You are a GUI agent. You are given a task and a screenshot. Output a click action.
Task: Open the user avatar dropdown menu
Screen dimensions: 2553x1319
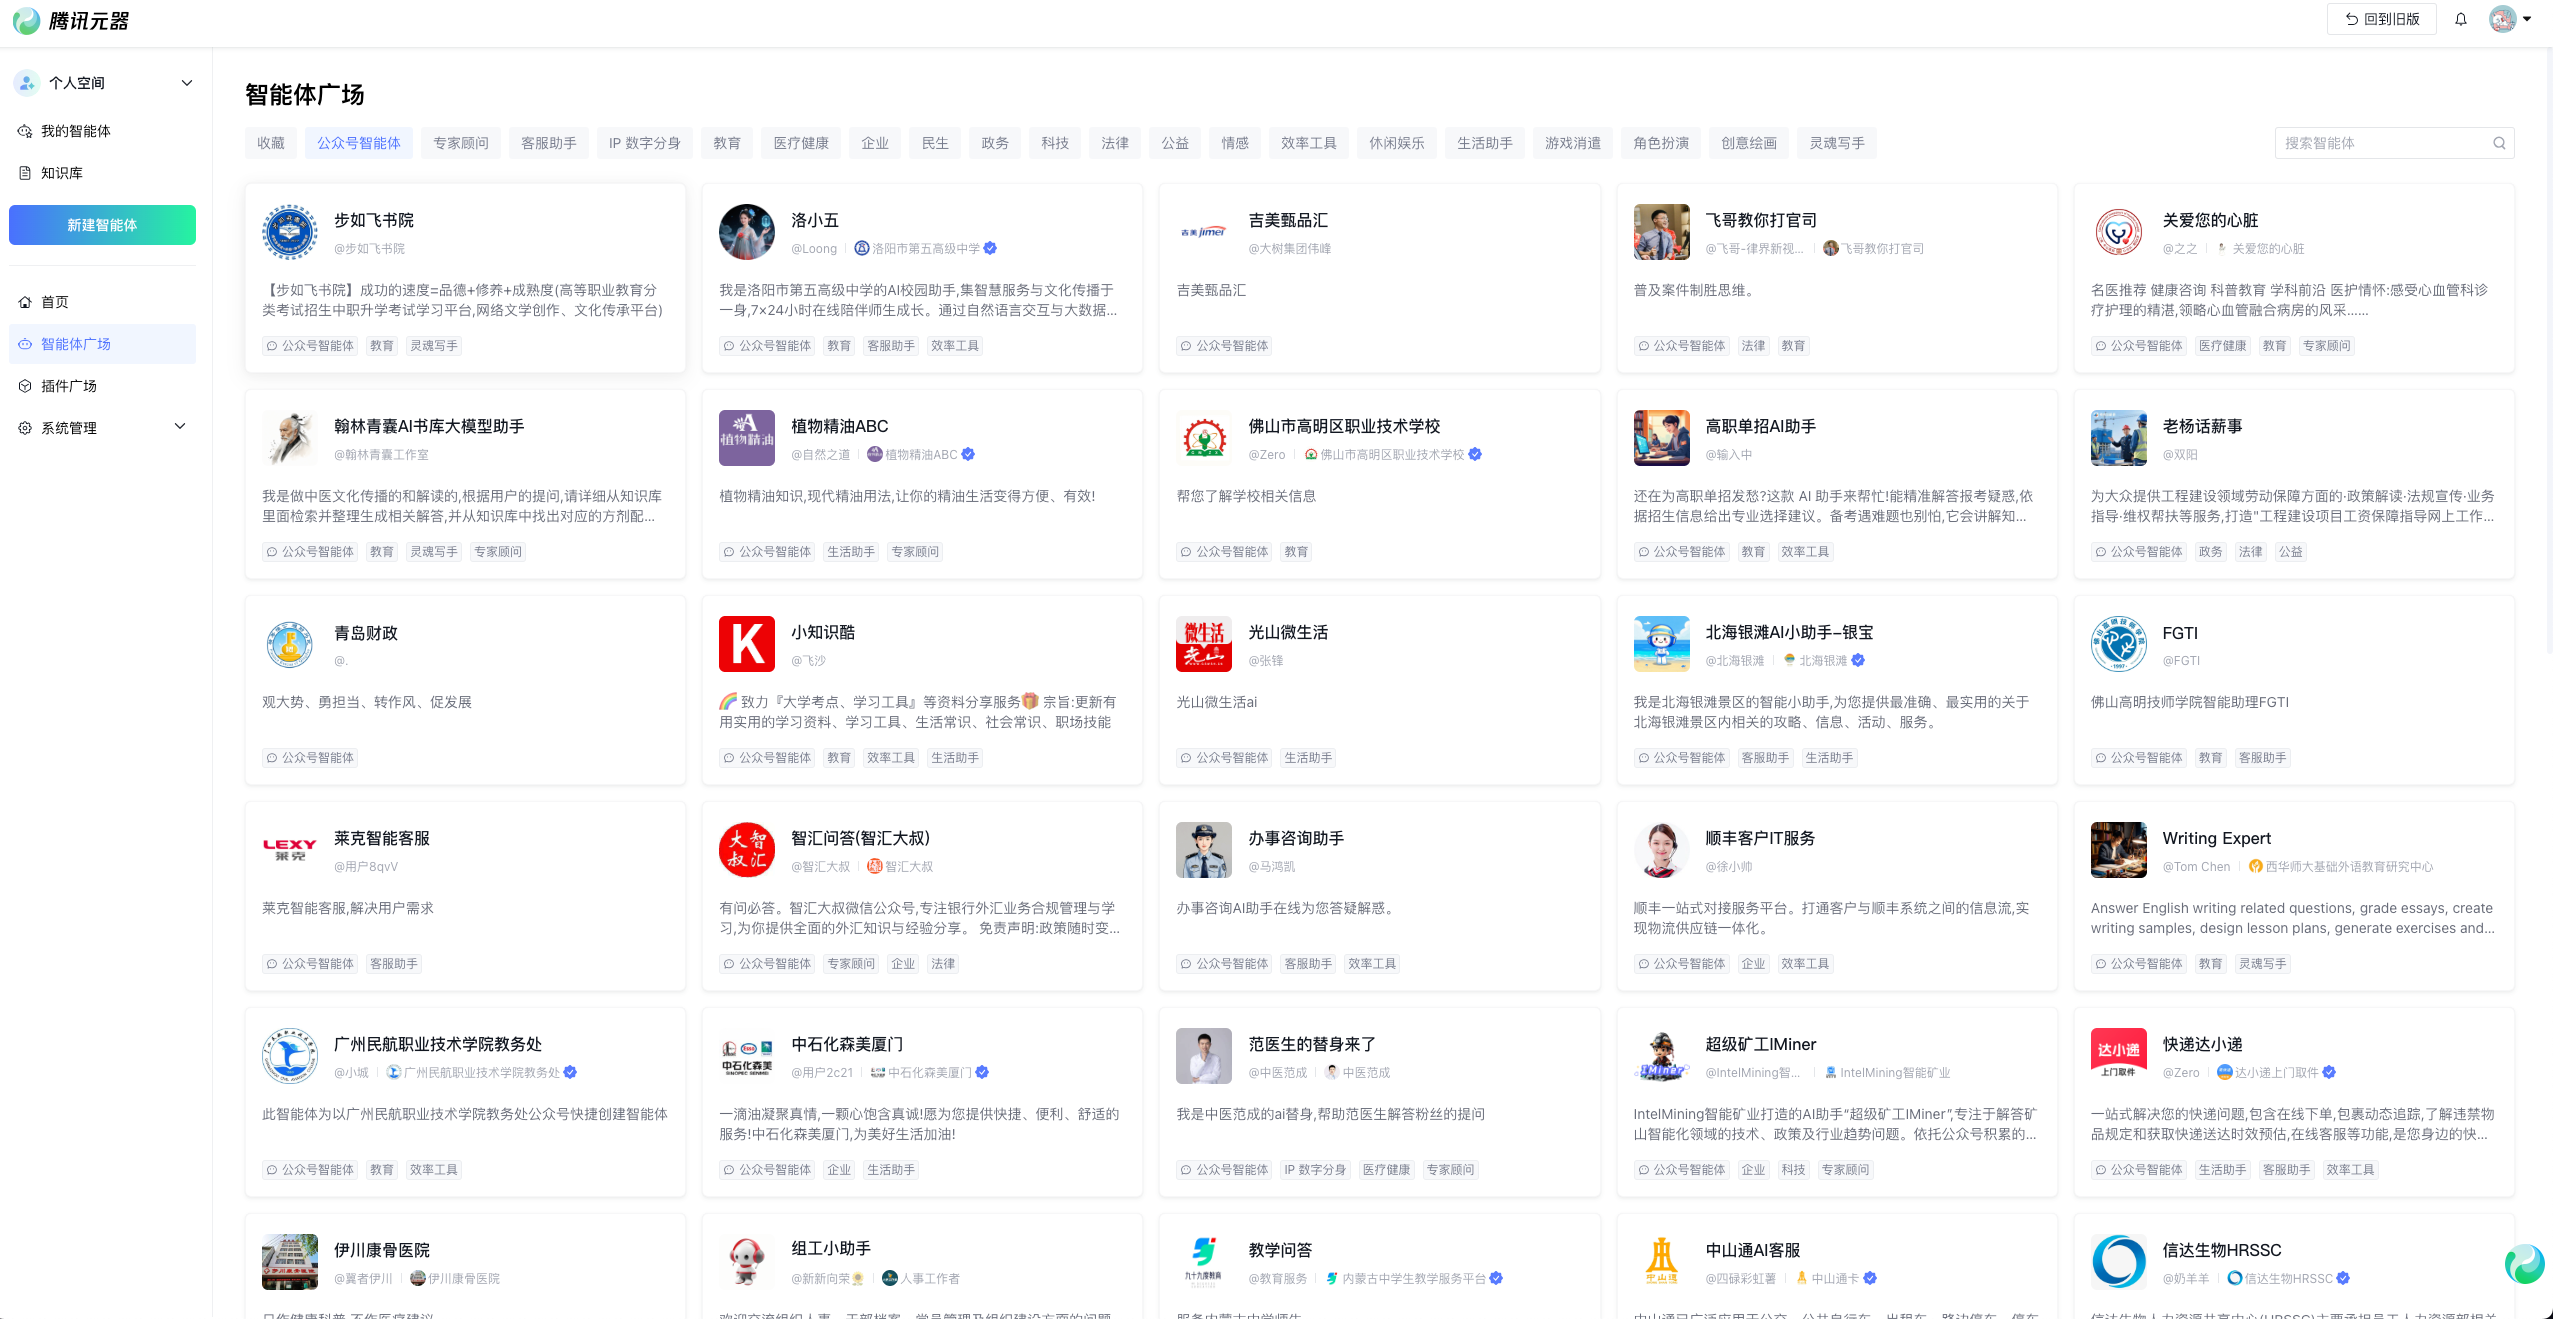pyautogui.click(x=2510, y=19)
